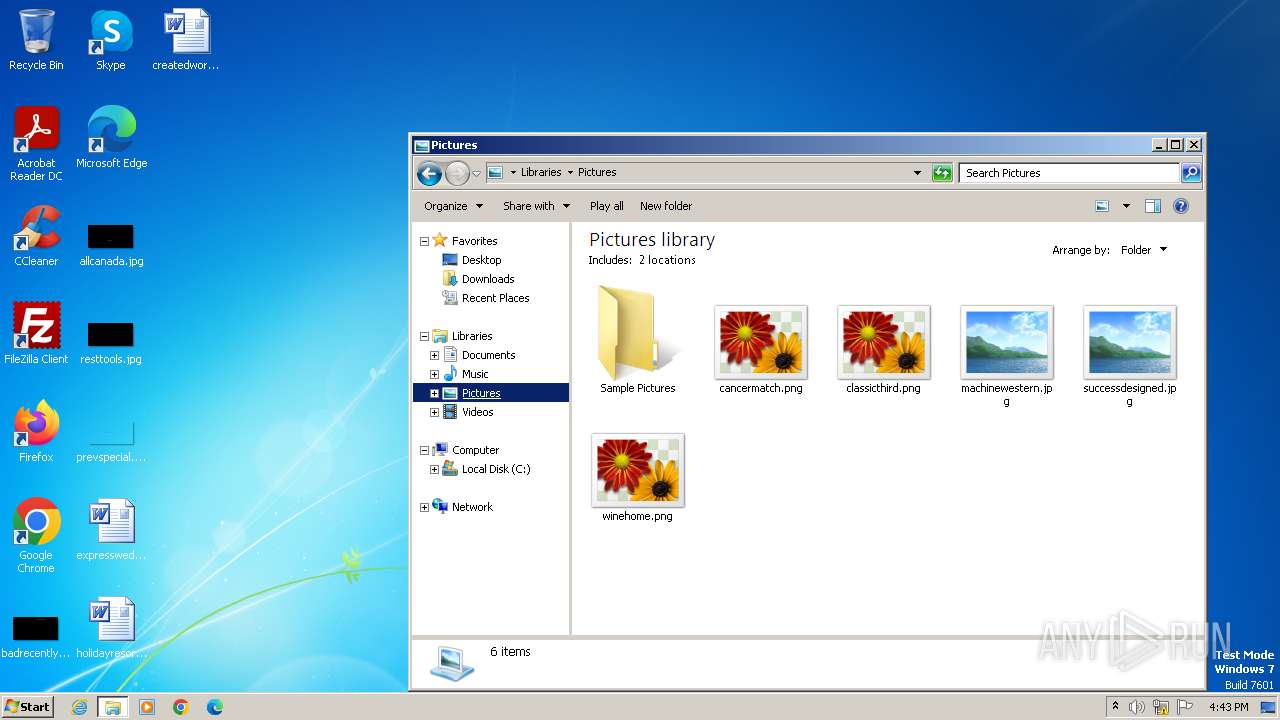Expand the Videos library node
The width and height of the screenshot is (1280, 720).
[x=434, y=412]
